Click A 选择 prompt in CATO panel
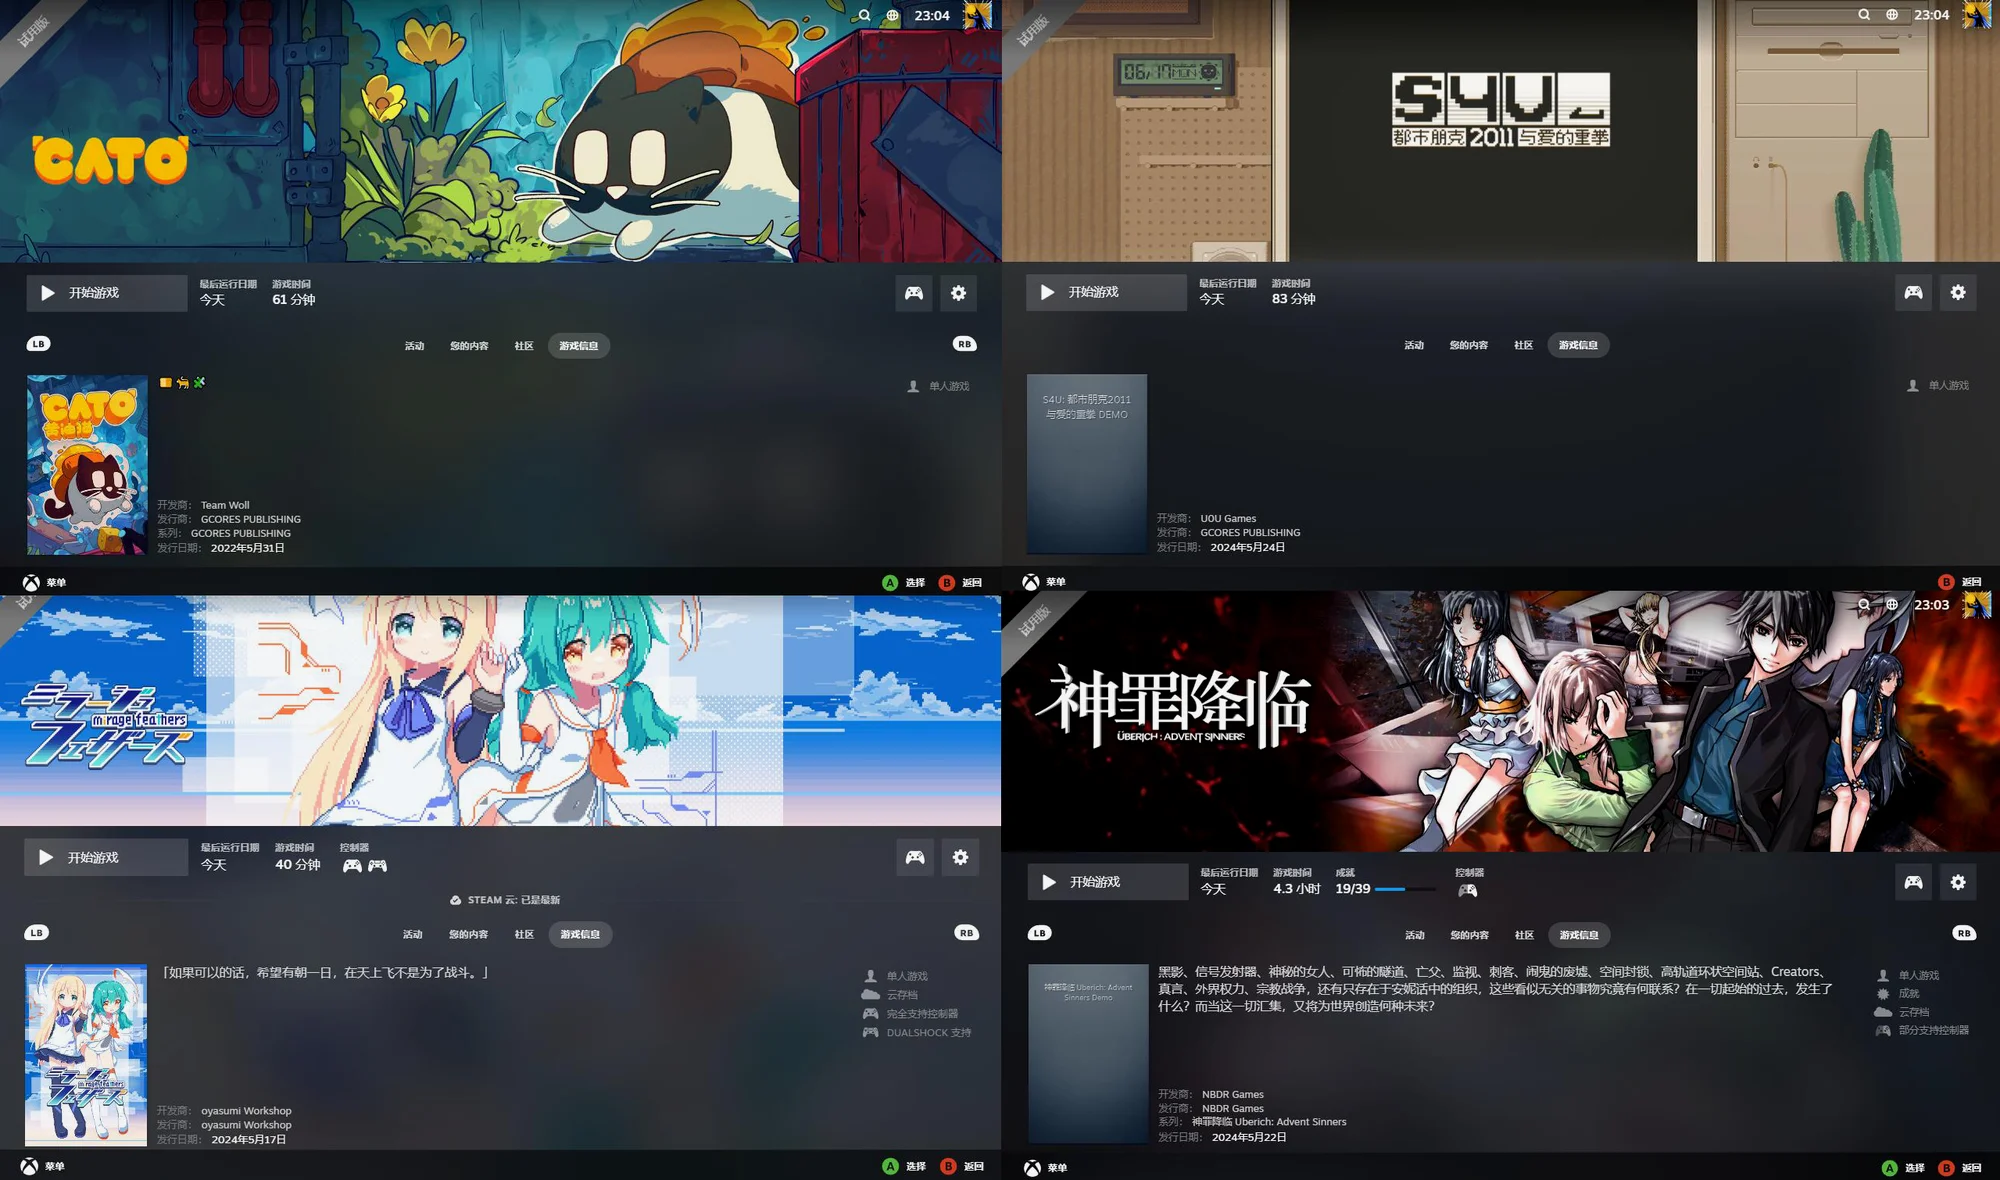Image resolution: width=2000 pixels, height=1180 pixels. point(904,582)
